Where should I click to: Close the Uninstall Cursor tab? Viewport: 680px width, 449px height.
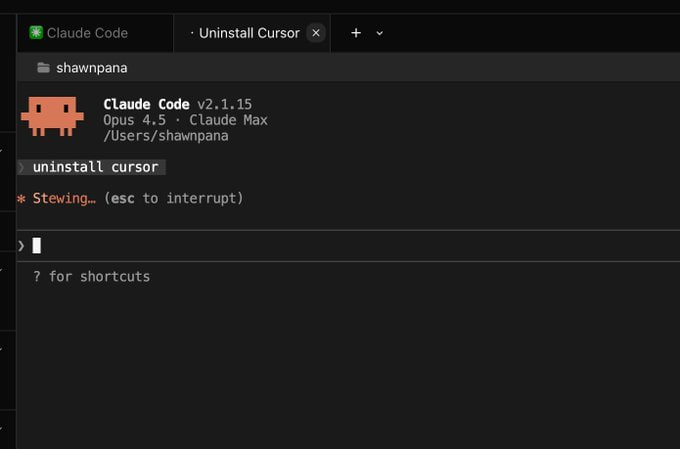[x=316, y=33]
